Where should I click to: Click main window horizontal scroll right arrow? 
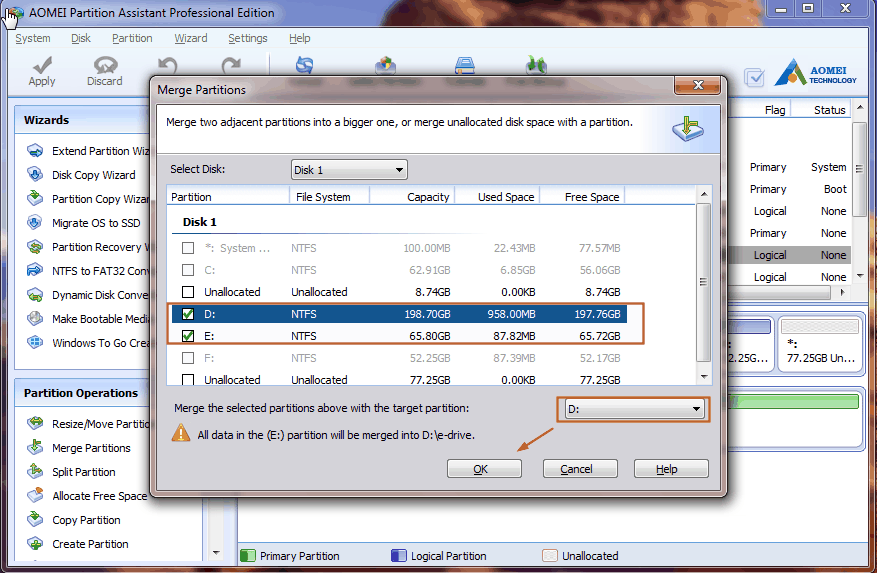coord(842,292)
